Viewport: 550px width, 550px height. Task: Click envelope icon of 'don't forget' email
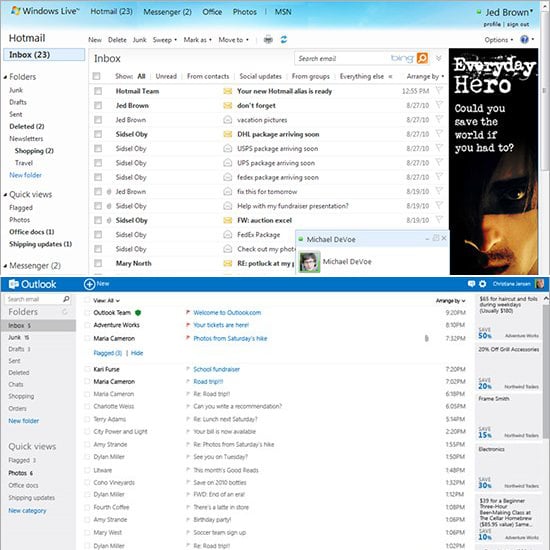tap(228, 106)
